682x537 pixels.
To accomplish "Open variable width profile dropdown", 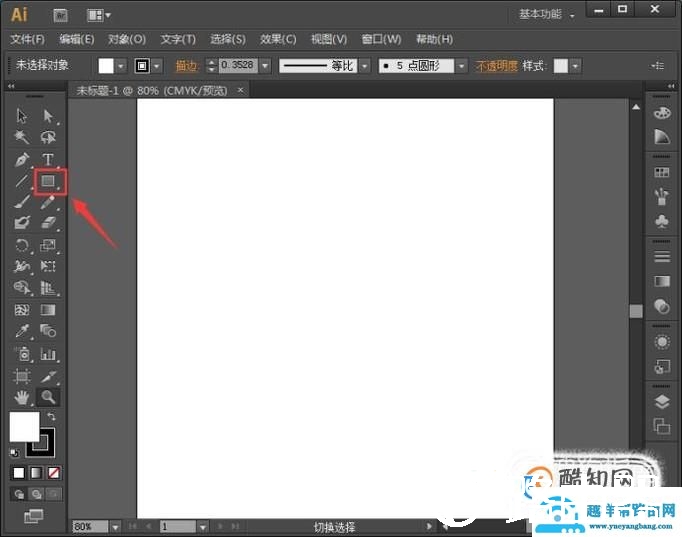I will pos(364,66).
